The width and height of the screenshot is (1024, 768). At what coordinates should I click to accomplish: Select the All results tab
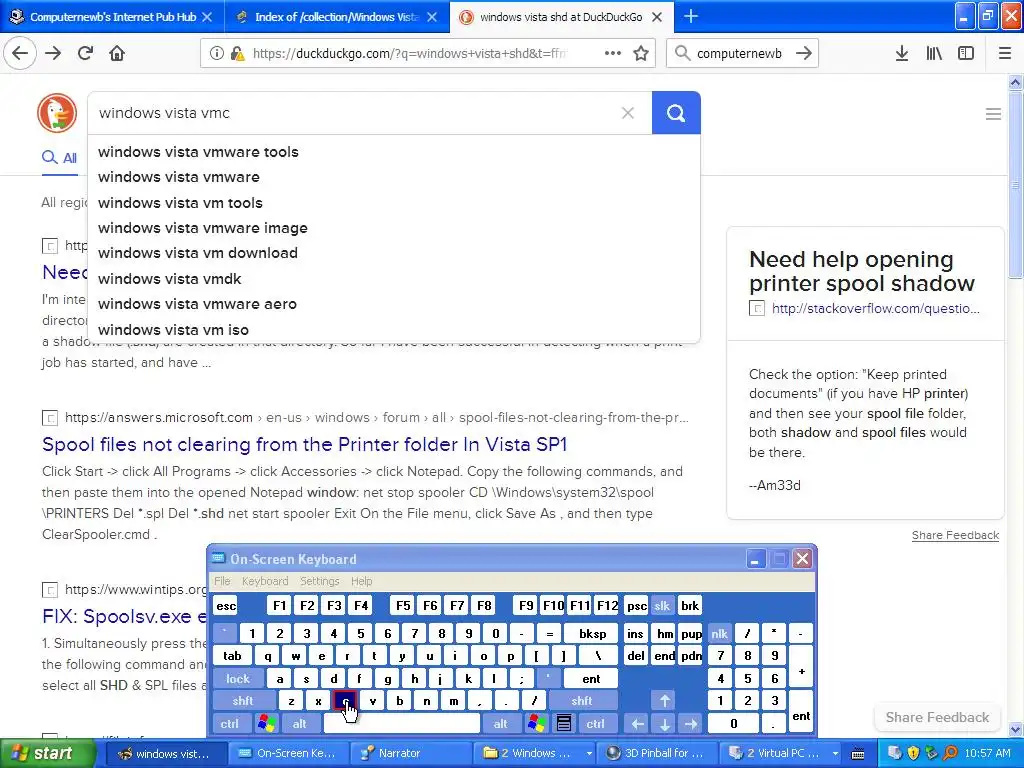point(59,158)
